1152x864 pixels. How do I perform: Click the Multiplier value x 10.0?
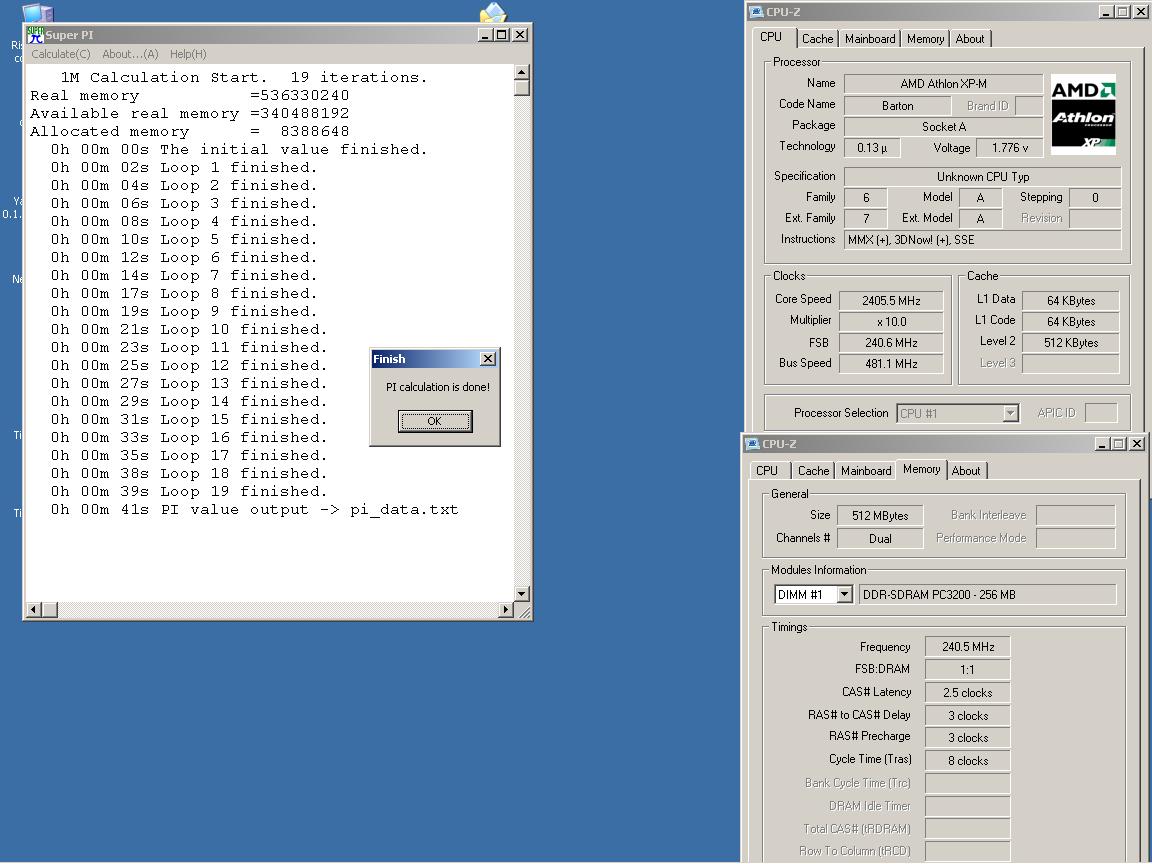[891, 322]
